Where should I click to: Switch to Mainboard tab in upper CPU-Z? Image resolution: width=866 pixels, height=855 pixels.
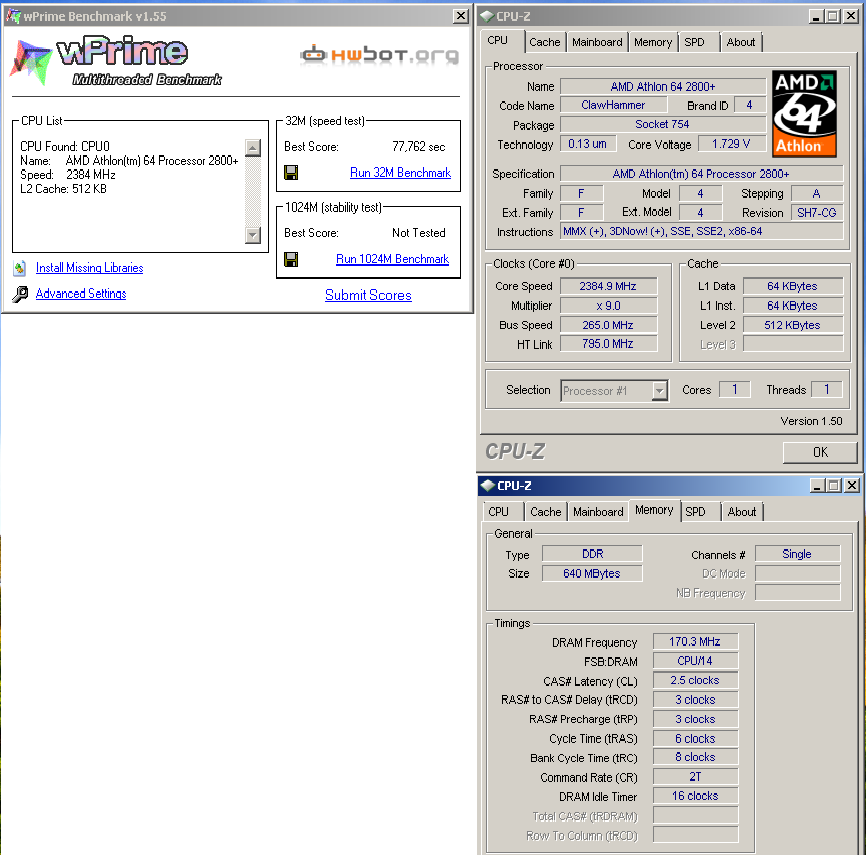pos(597,42)
